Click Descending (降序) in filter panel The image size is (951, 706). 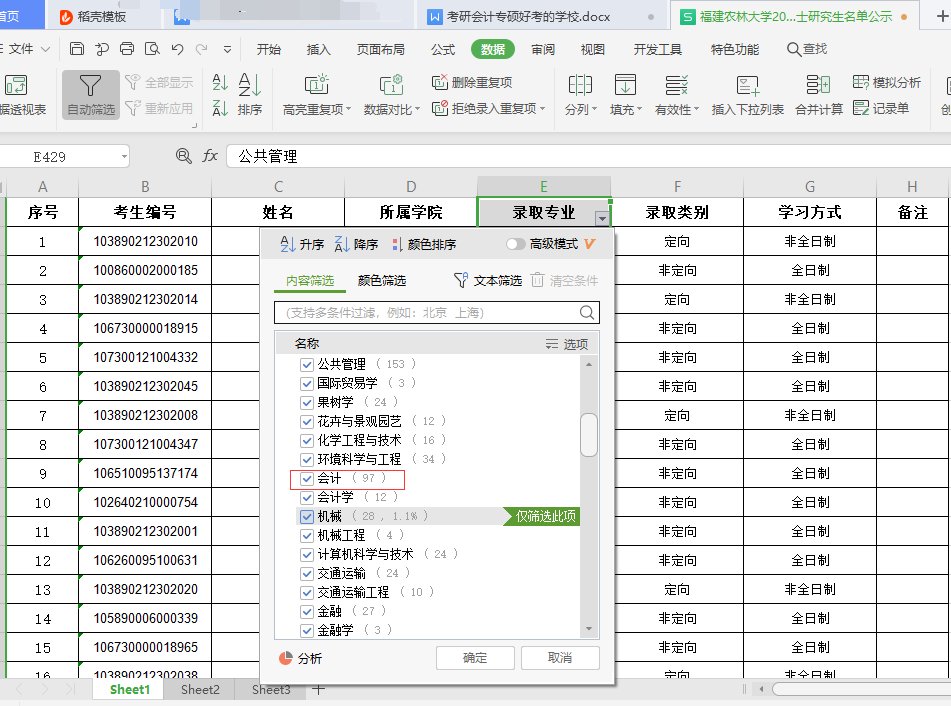click(356, 244)
